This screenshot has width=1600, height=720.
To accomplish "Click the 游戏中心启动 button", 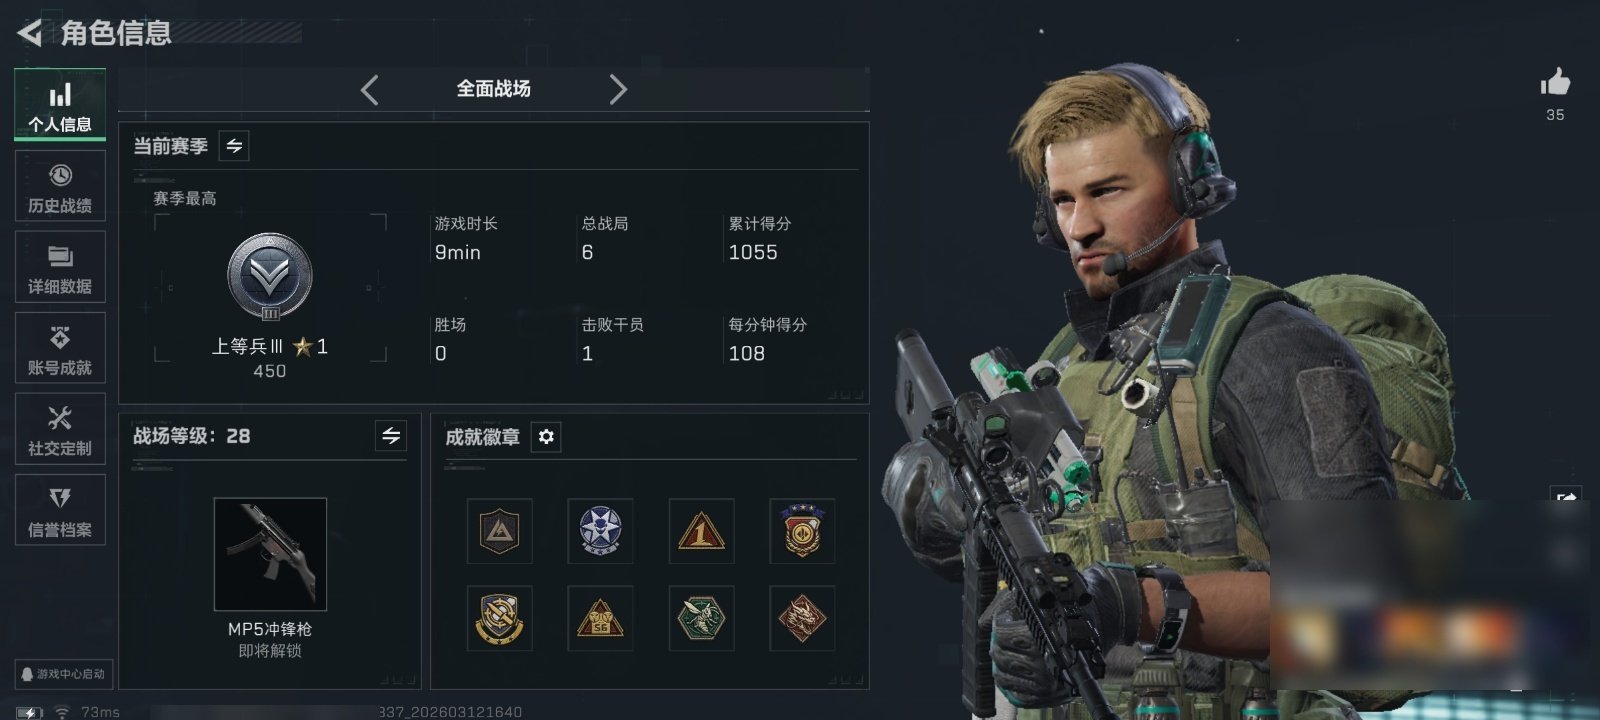I will [x=63, y=674].
